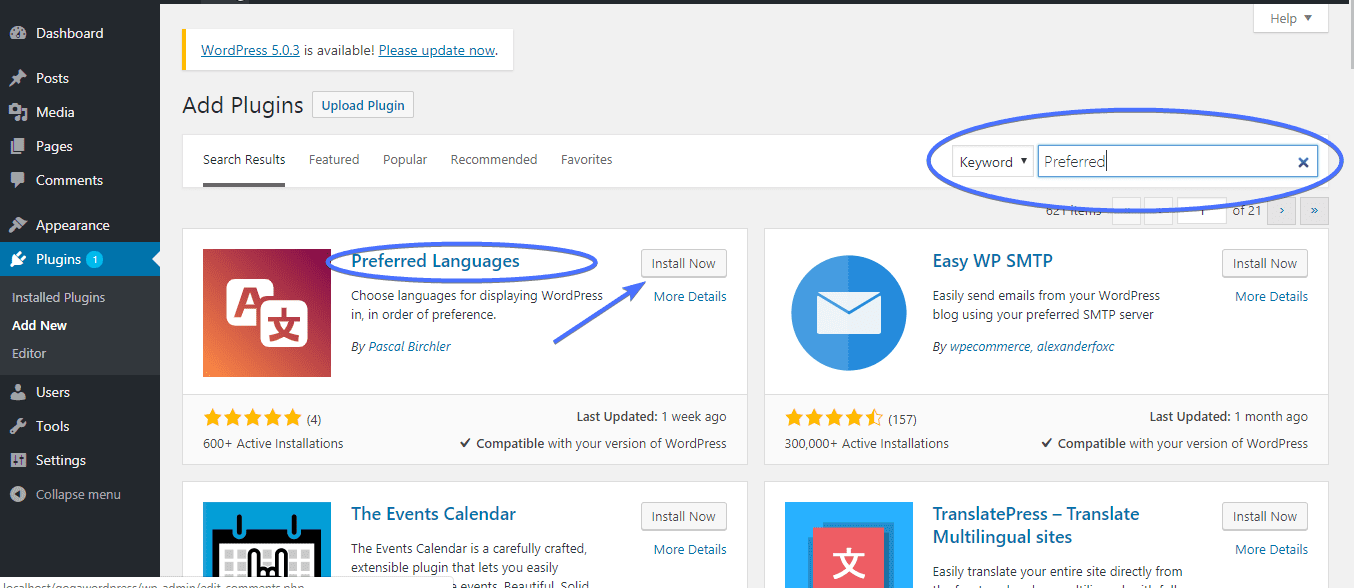Viewport: 1354px width, 588px height.
Task: Open The Events Calendar title link
Action: [433, 514]
